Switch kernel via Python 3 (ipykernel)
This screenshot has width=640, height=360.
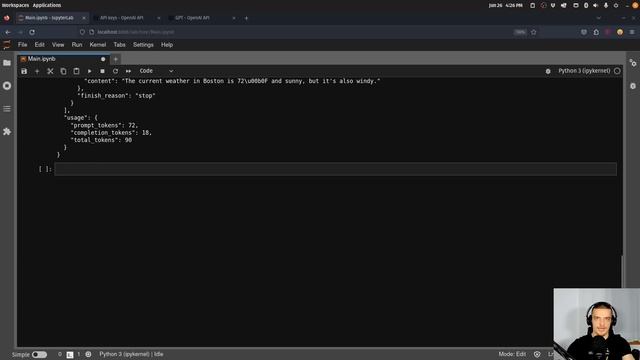(584, 71)
